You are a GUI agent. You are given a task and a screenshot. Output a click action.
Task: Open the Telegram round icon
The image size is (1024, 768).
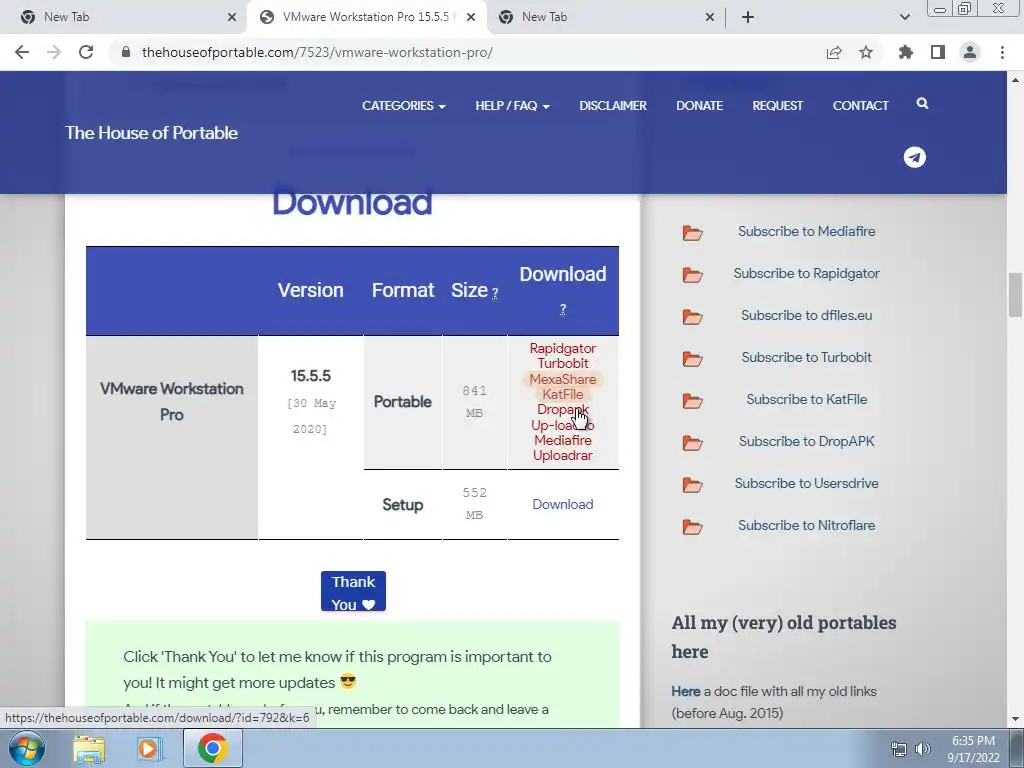click(x=914, y=157)
